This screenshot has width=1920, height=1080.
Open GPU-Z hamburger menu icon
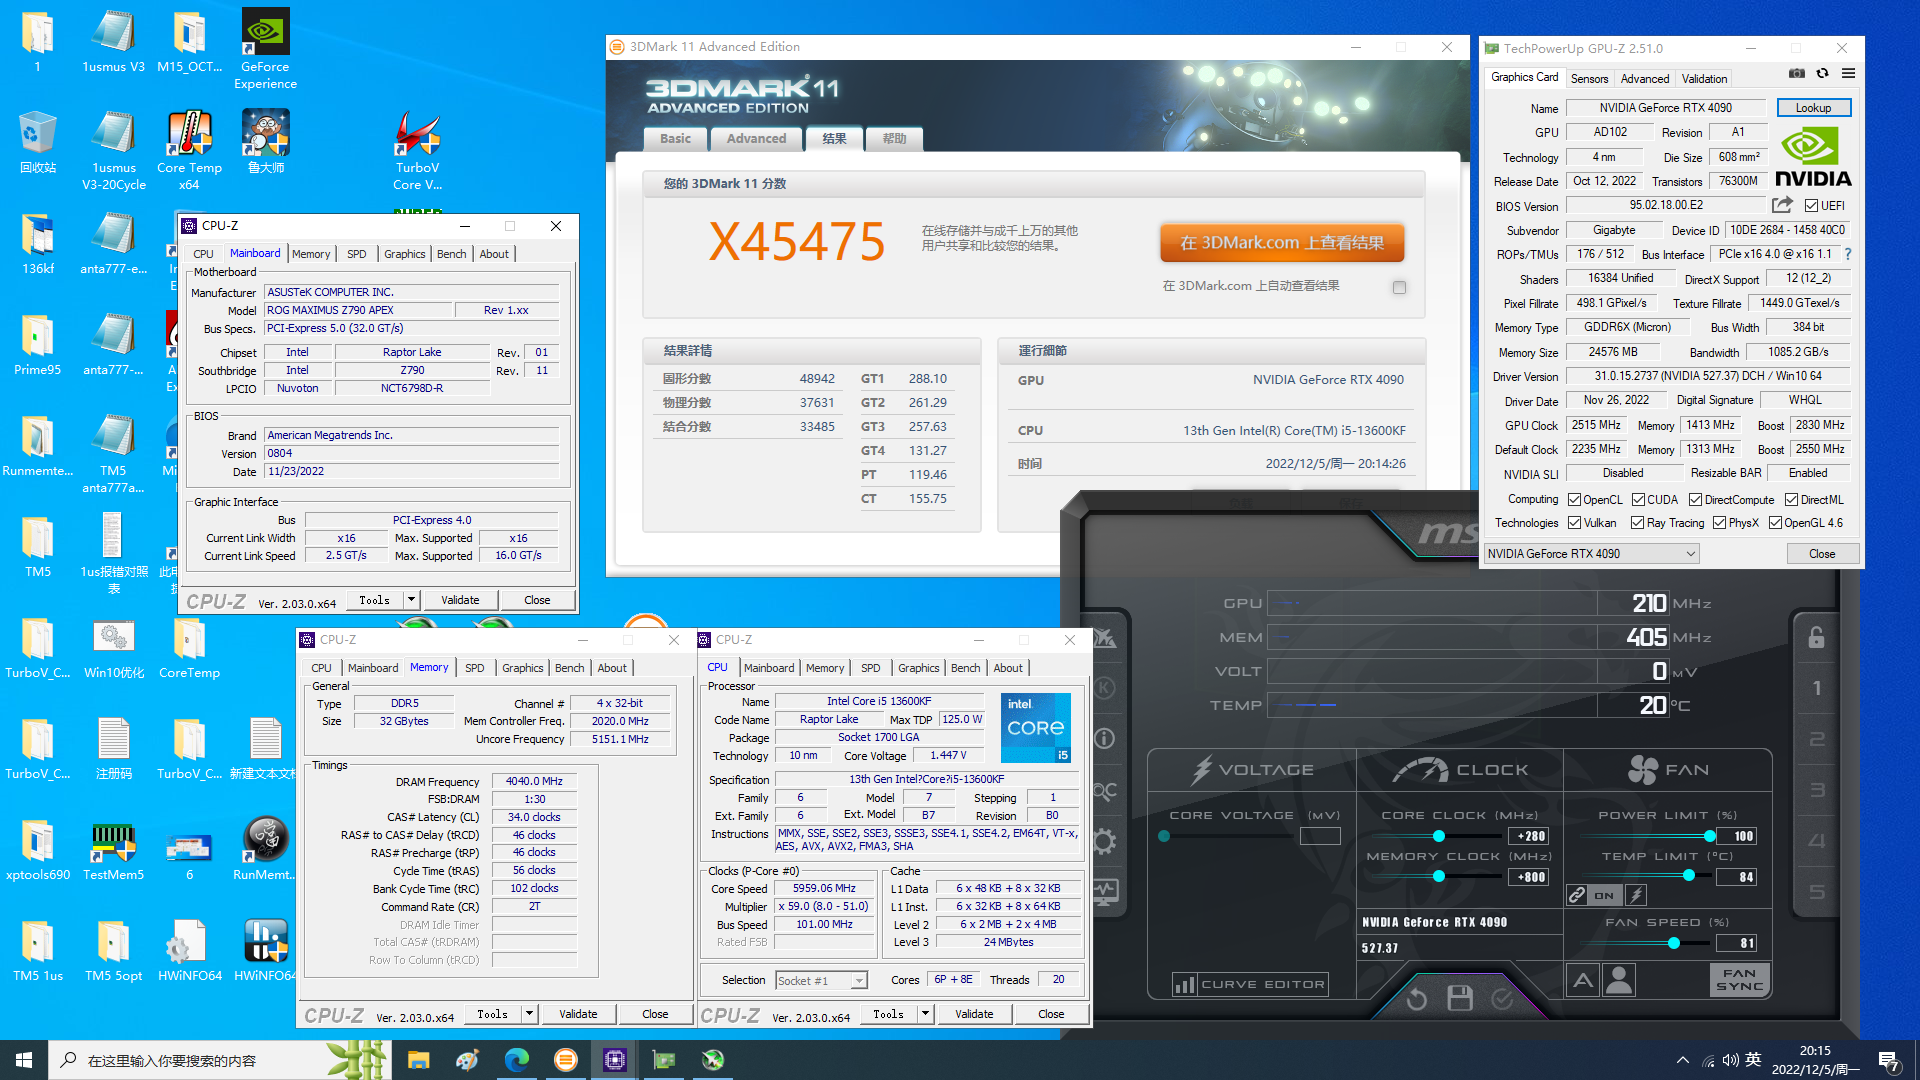[1848, 73]
